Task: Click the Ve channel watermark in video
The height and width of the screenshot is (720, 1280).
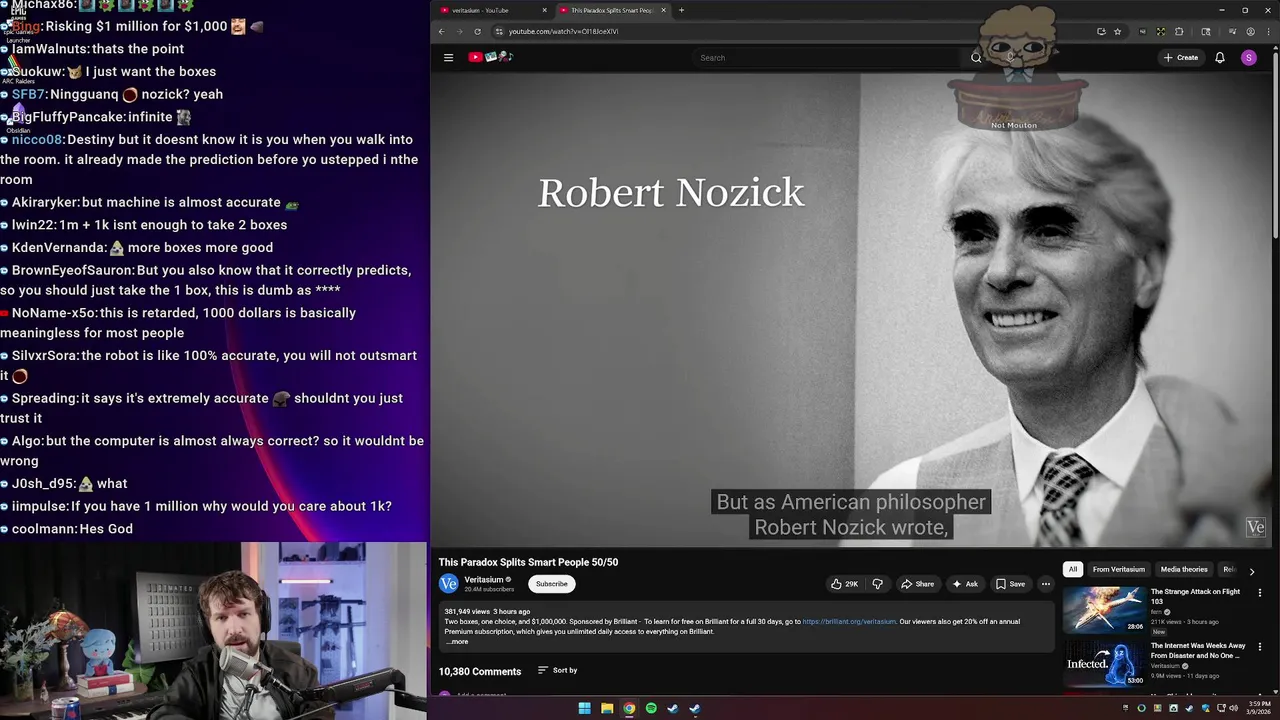Action: pyautogui.click(x=1256, y=528)
